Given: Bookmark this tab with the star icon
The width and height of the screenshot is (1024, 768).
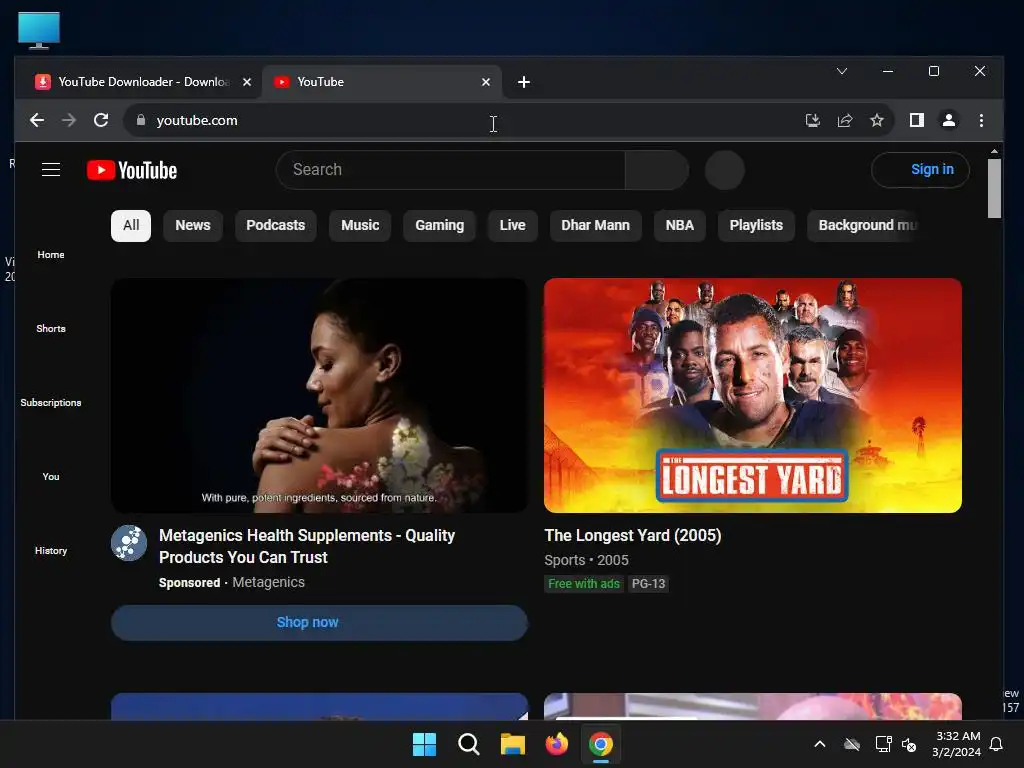Looking at the screenshot, I should 876,120.
